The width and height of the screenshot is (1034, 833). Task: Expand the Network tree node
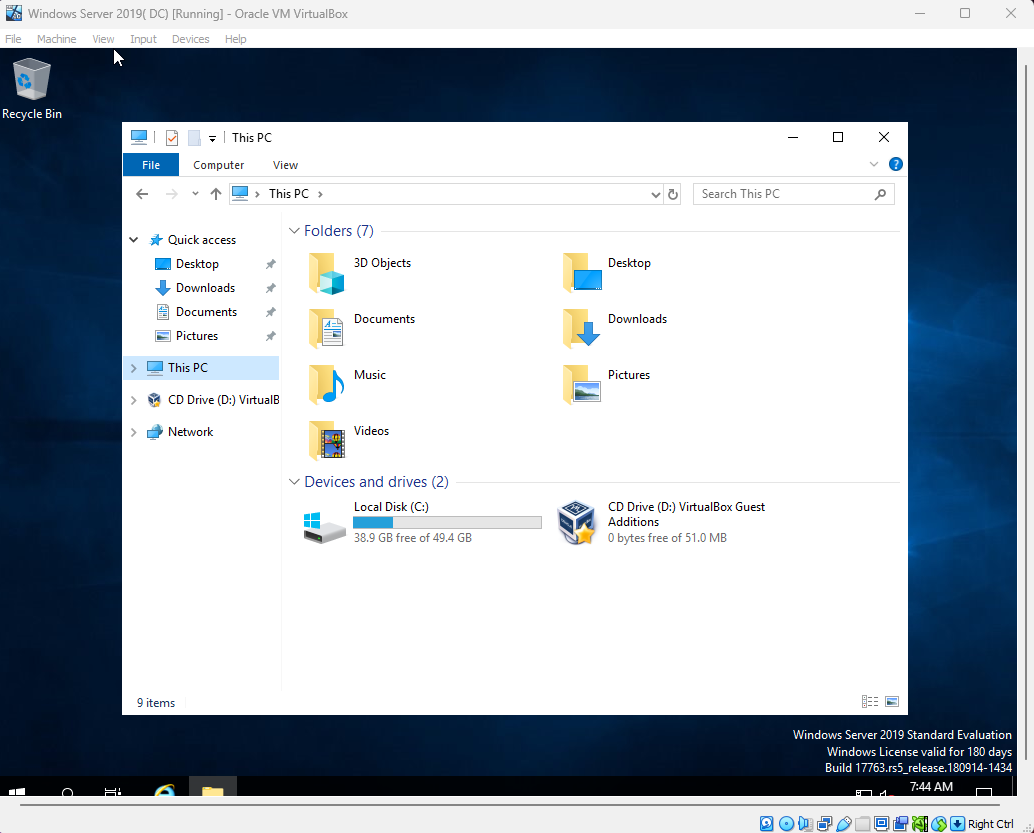pos(133,432)
